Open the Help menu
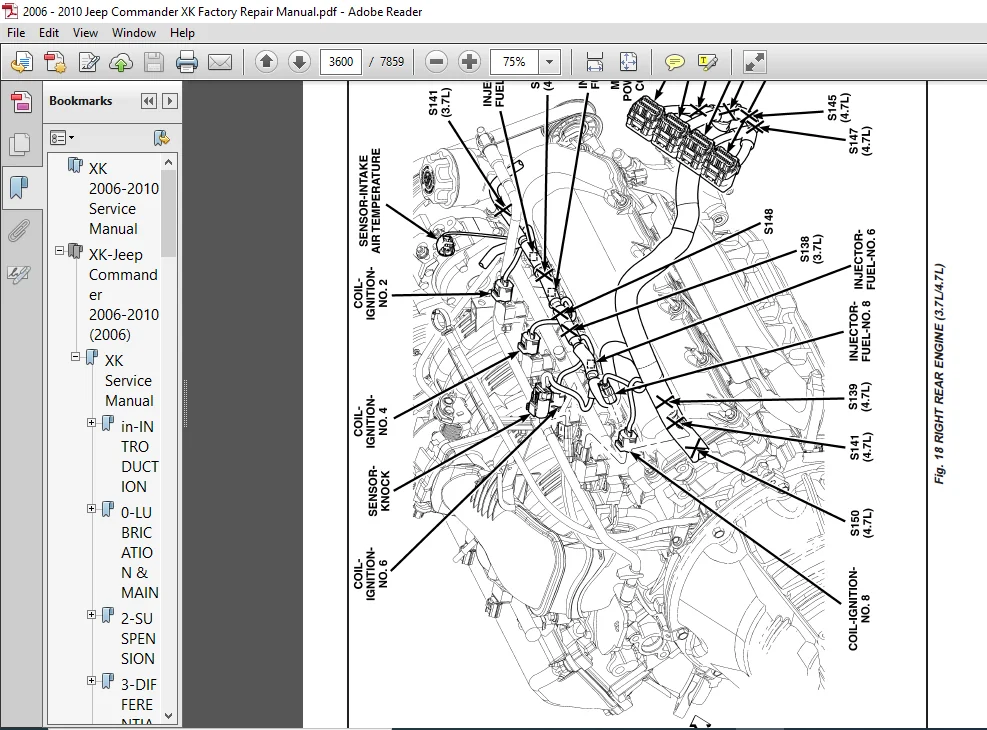 click(x=182, y=33)
